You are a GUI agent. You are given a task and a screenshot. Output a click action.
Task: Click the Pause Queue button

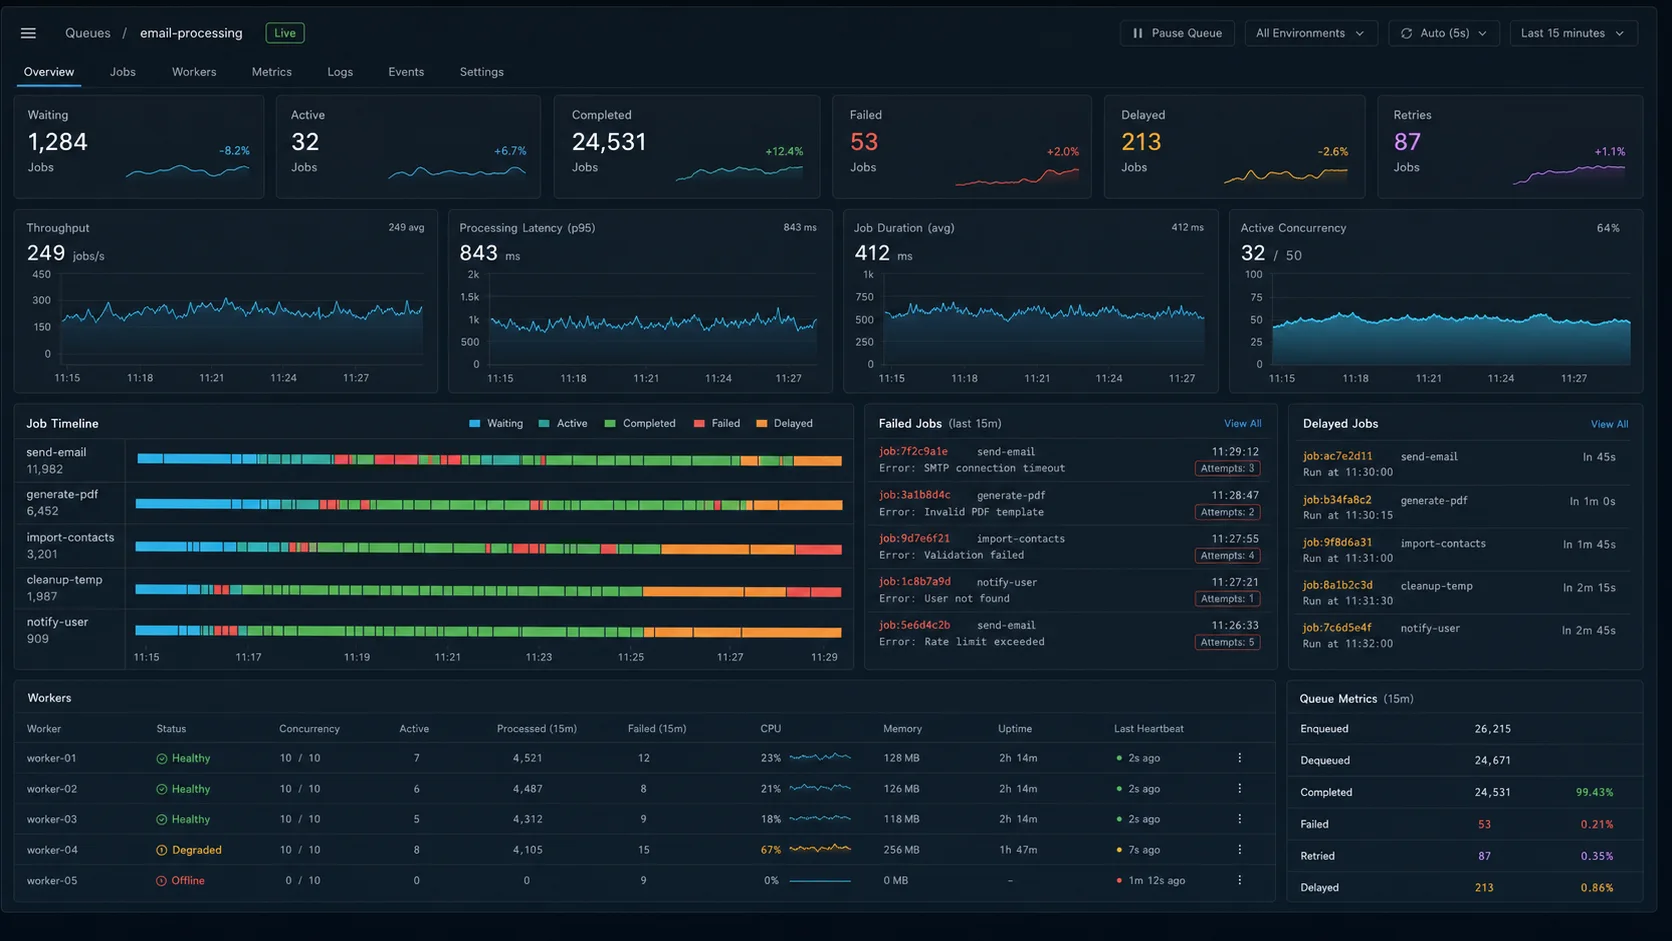click(1177, 33)
